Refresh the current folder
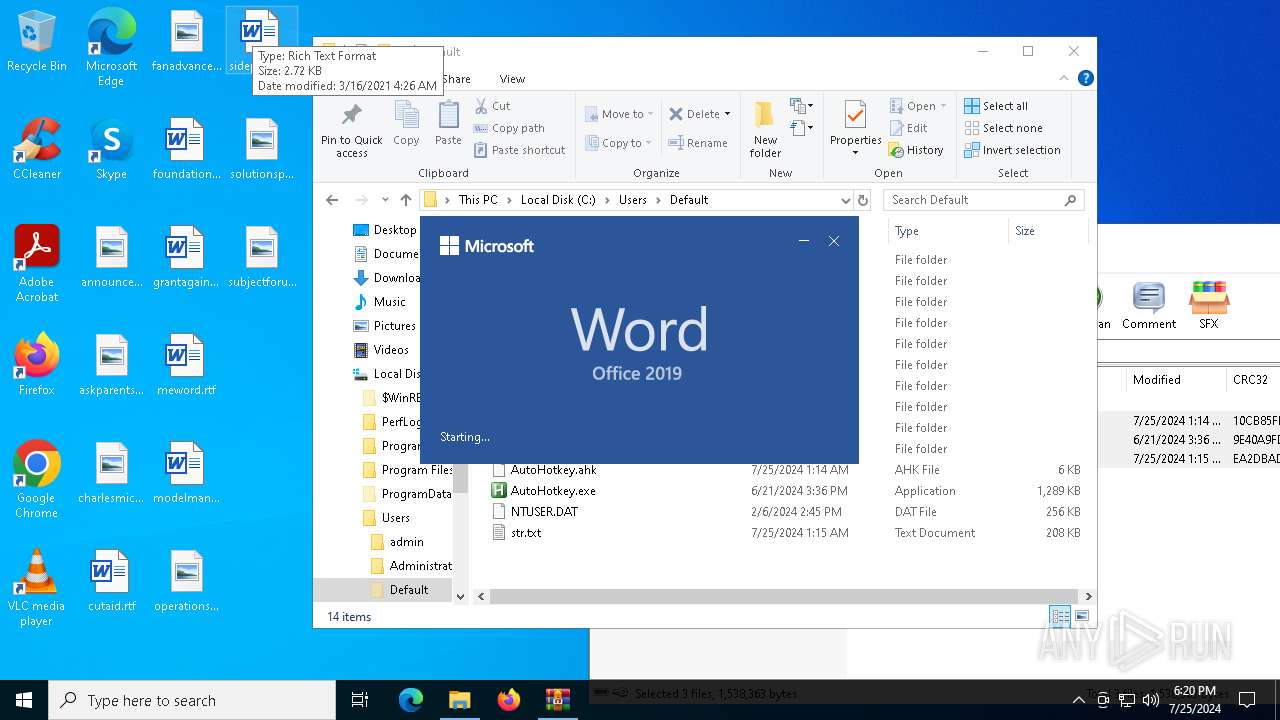1280x720 pixels. pos(863,200)
